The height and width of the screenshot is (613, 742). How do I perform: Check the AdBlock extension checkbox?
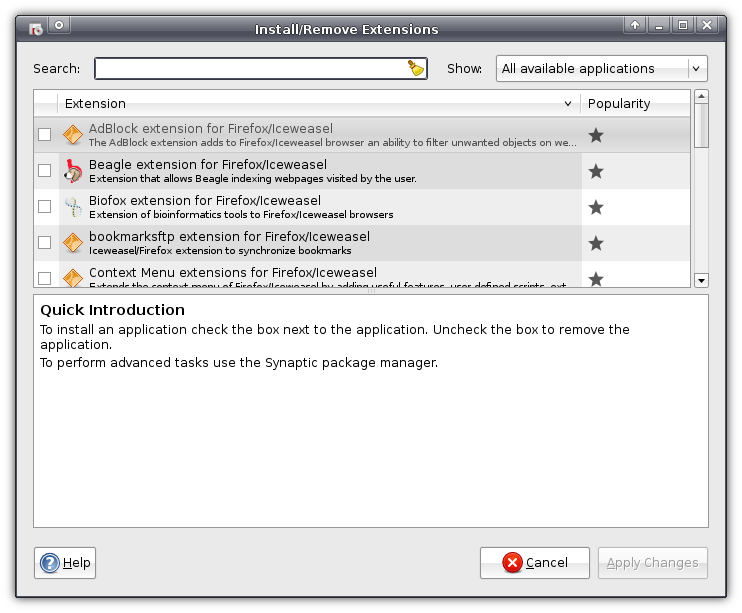pos(44,135)
